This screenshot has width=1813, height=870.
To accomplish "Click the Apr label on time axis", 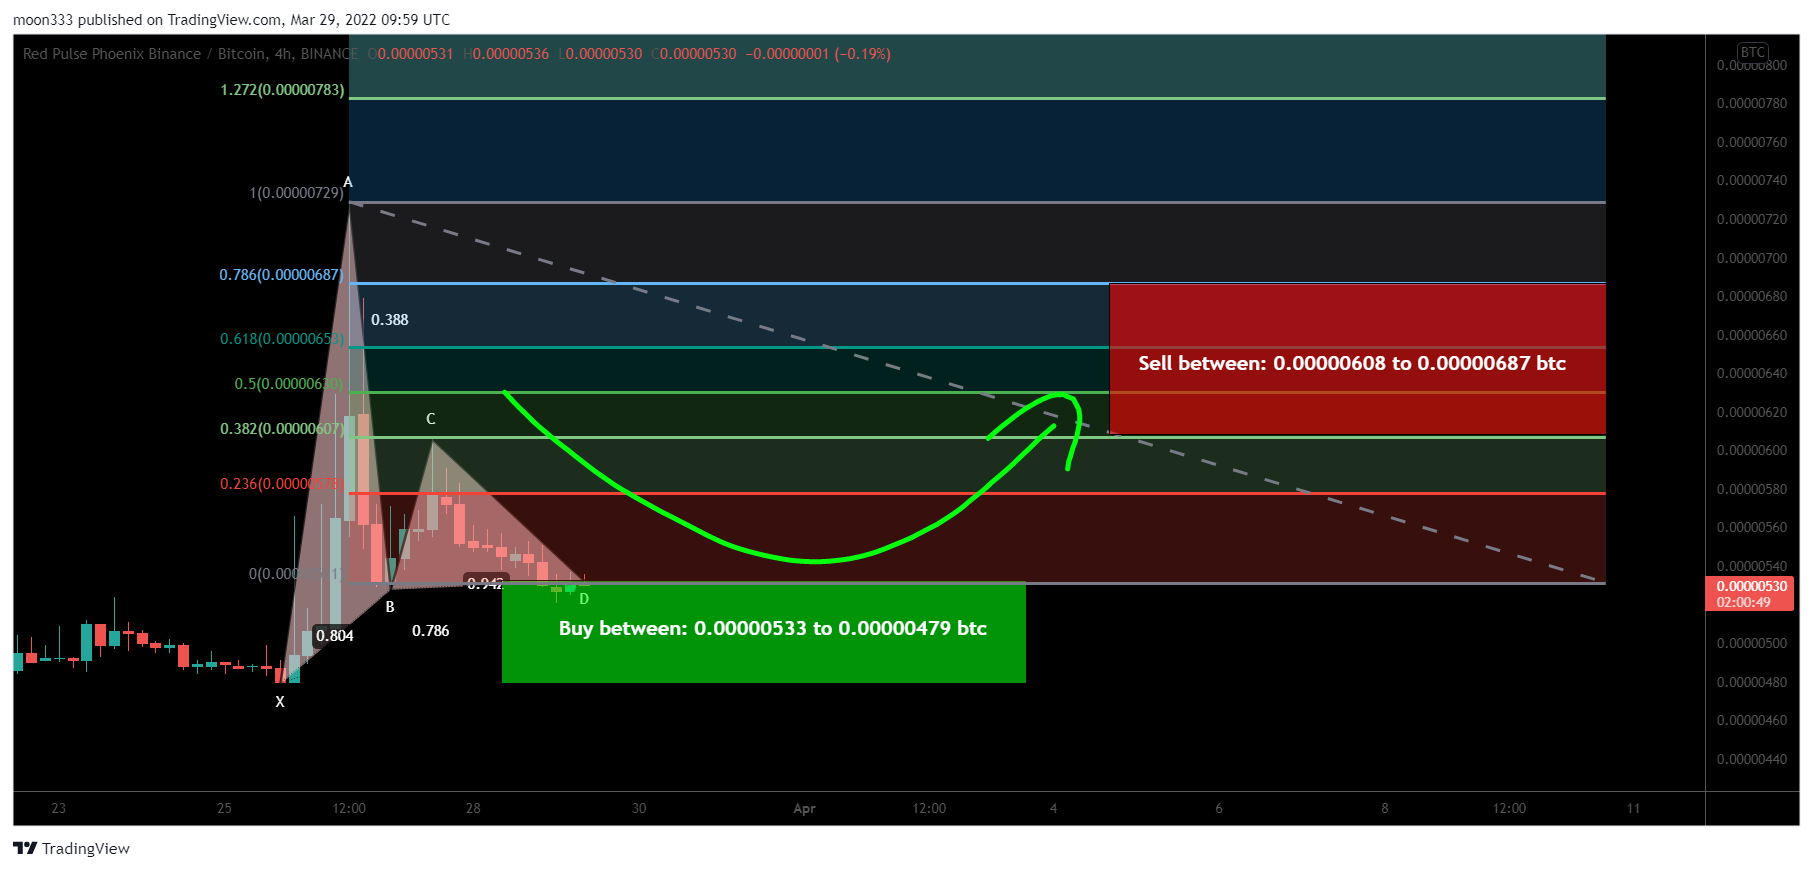I will click(804, 808).
